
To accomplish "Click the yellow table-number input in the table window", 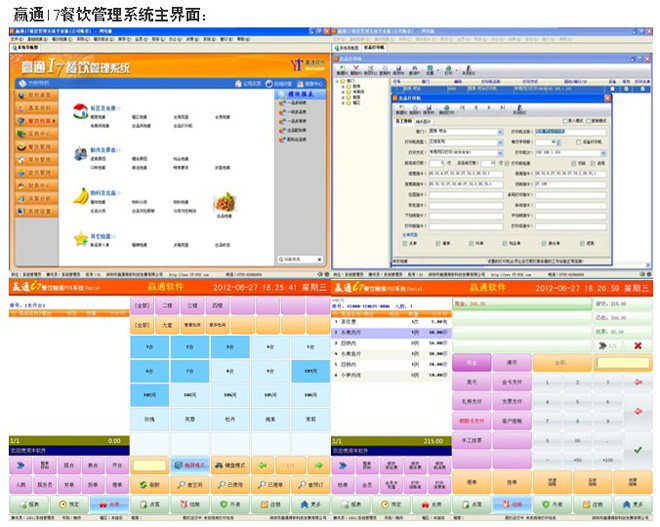I will pyautogui.click(x=150, y=466).
